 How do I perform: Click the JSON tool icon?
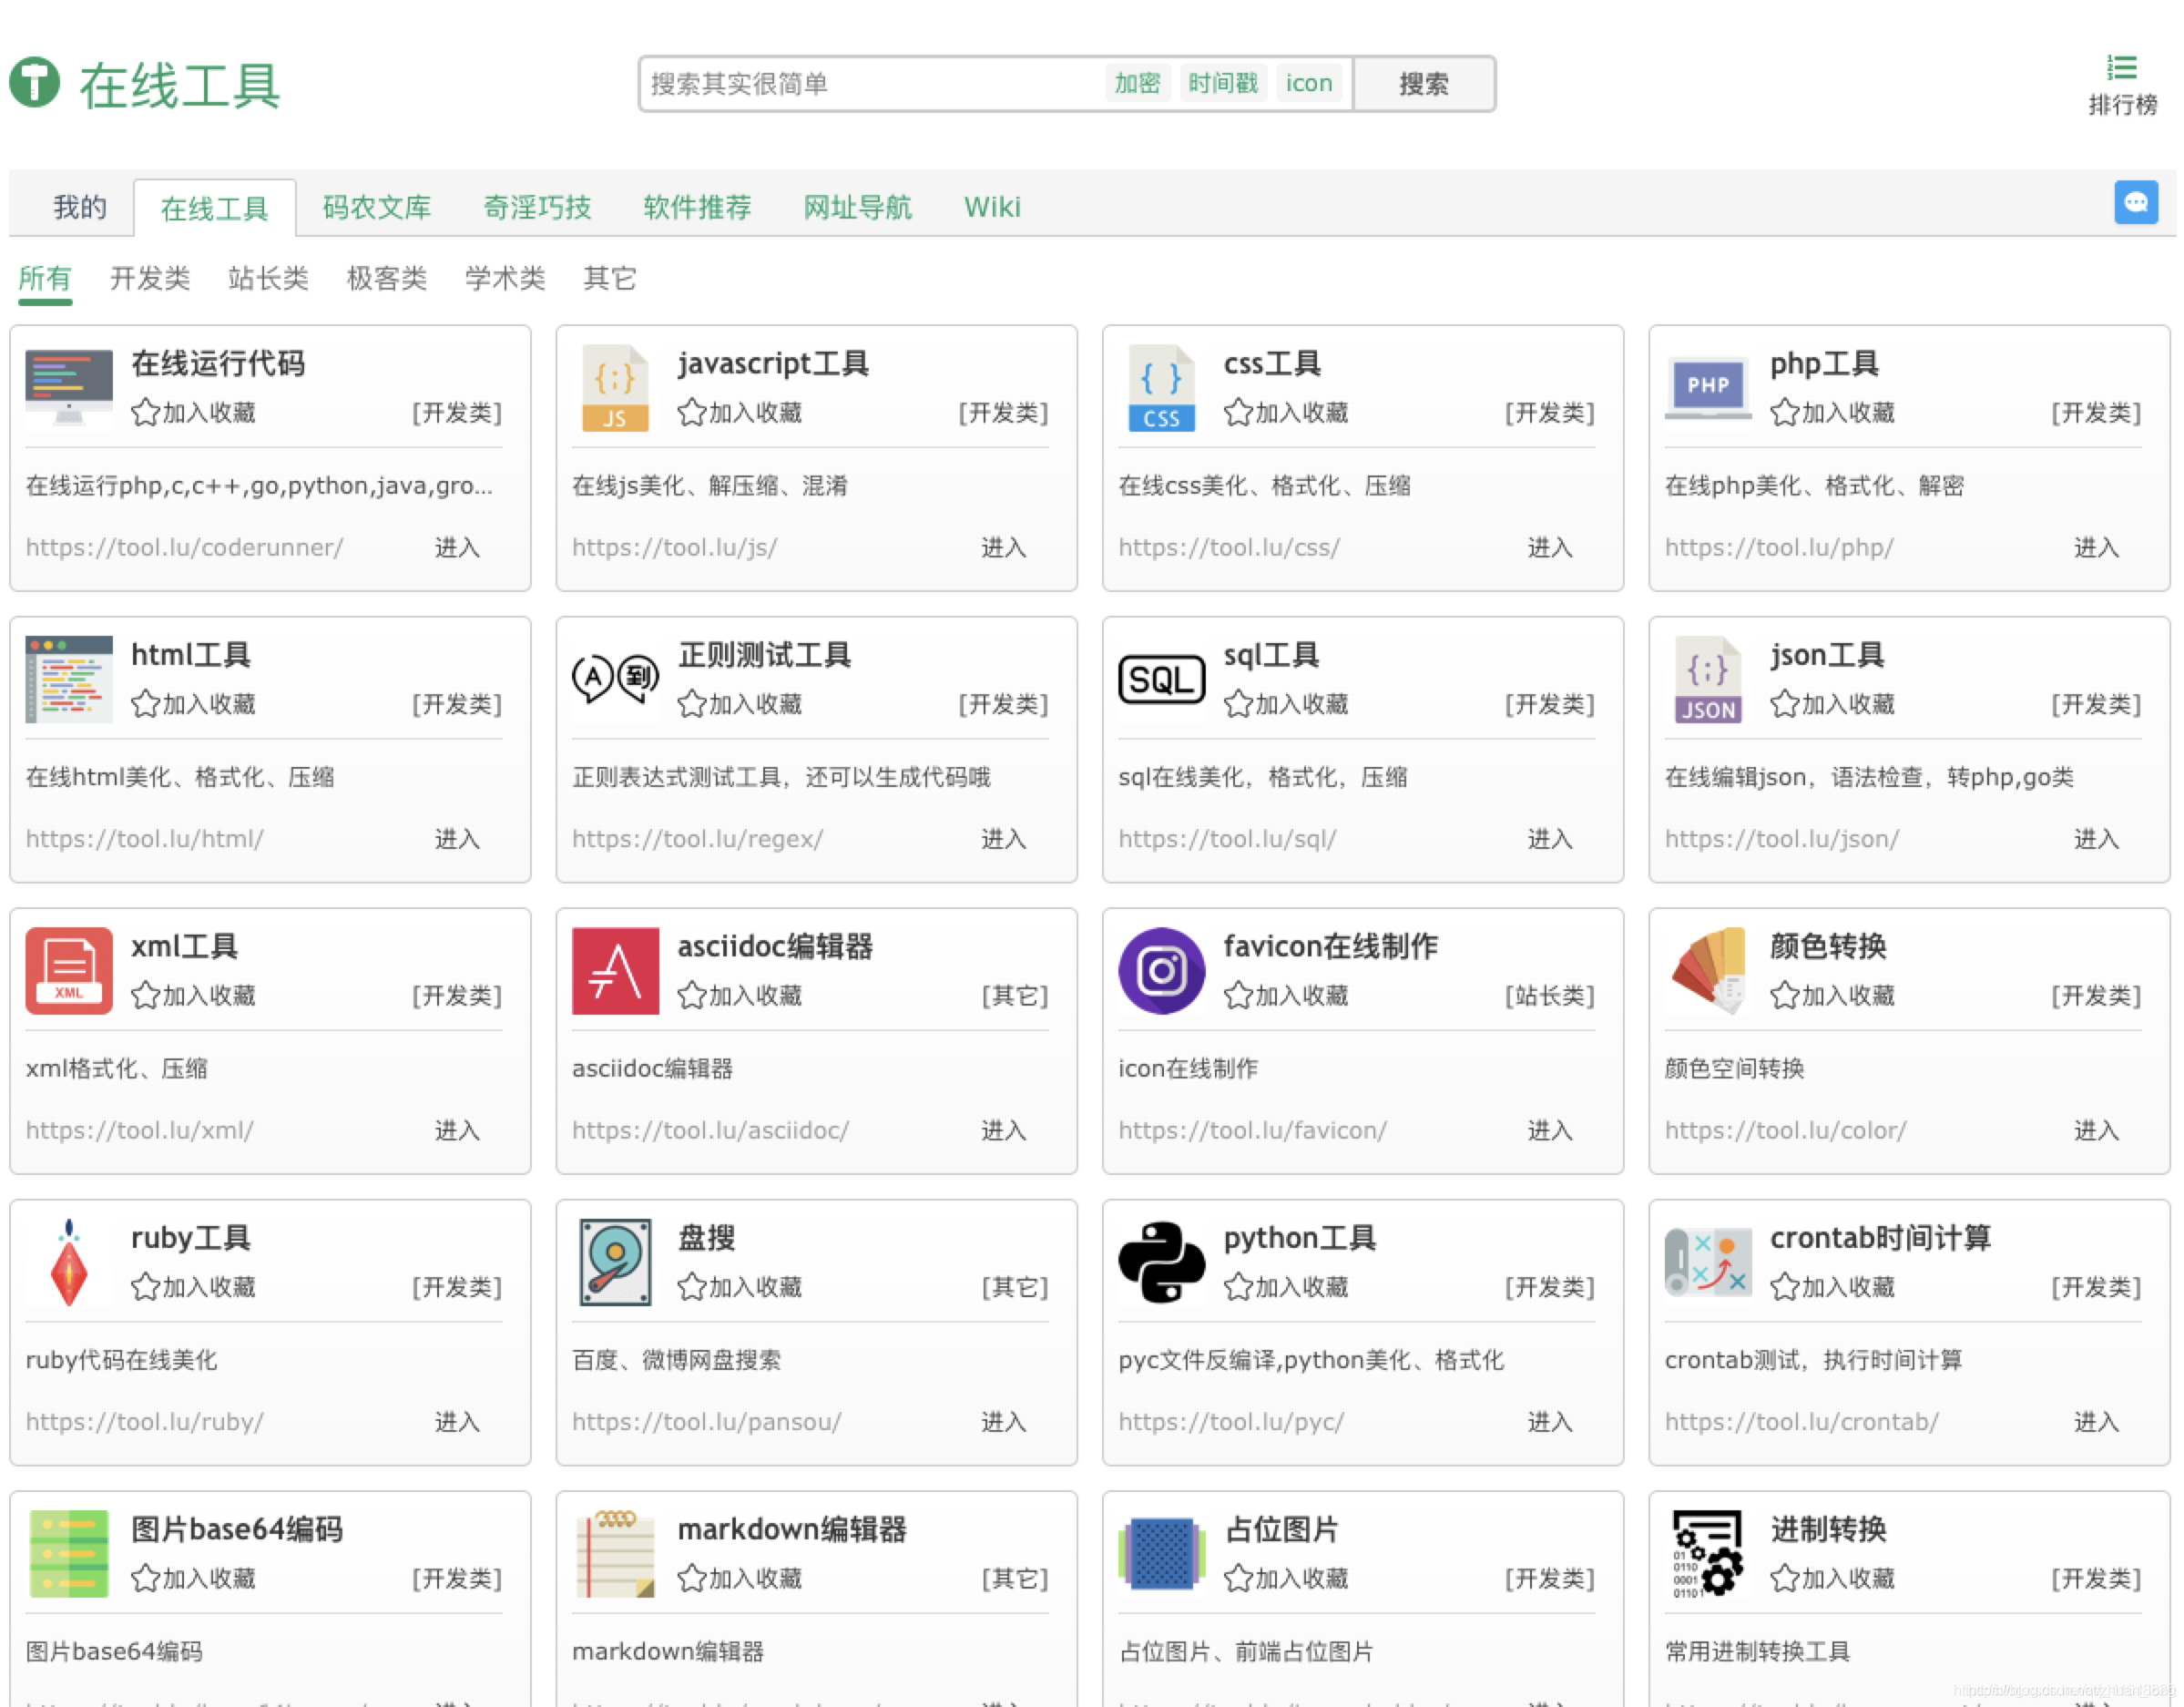(x=1707, y=680)
